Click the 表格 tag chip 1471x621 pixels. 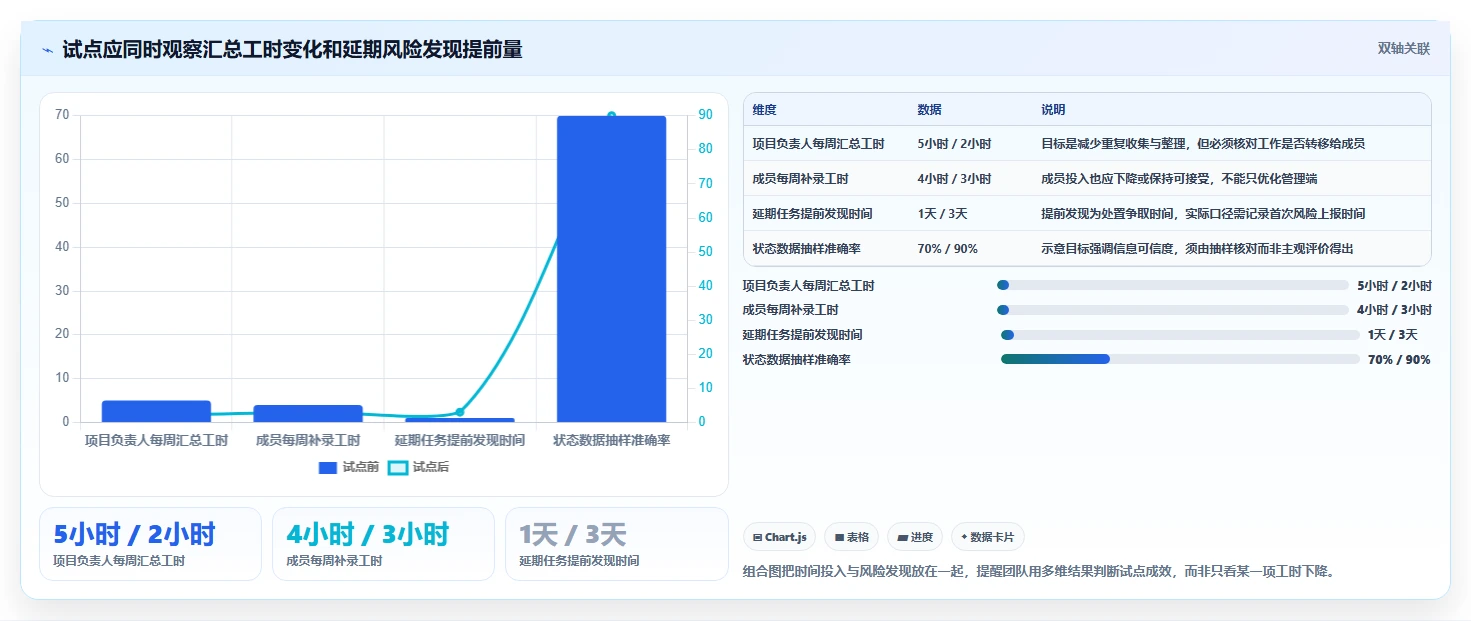pos(852,537)
